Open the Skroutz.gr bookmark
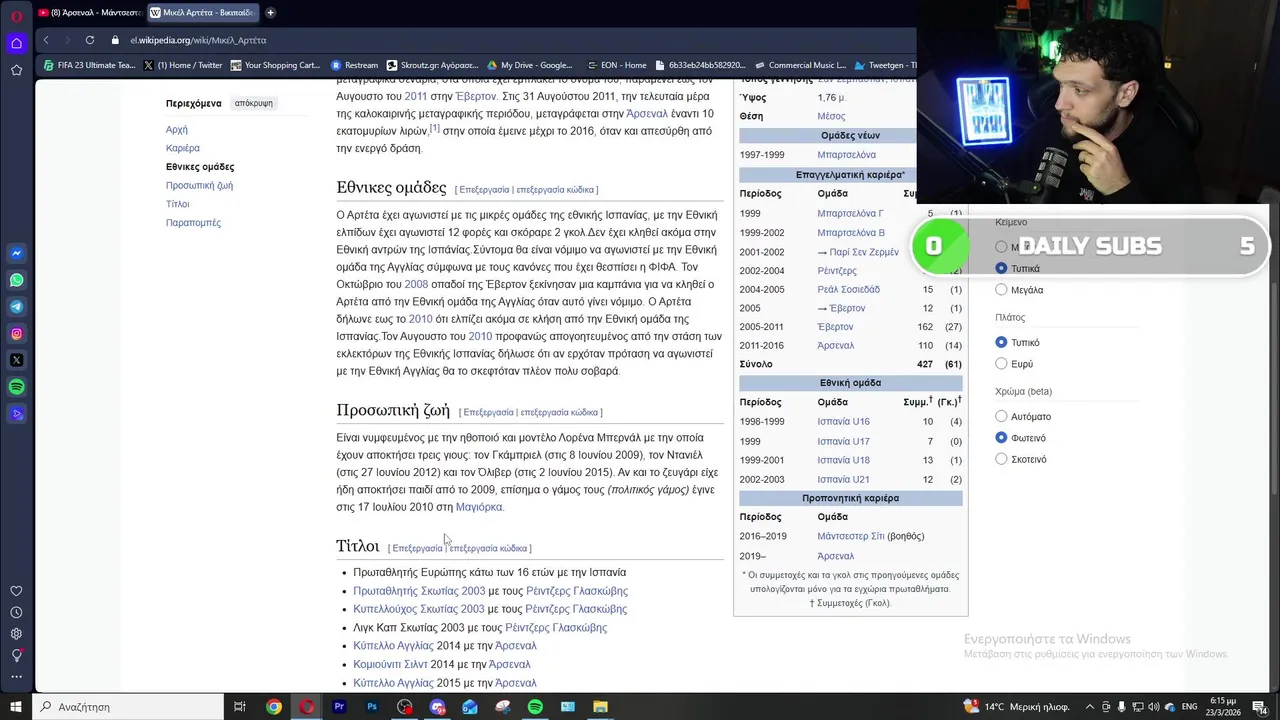This screenshot has height=720, width=1280. click(432, 65)
